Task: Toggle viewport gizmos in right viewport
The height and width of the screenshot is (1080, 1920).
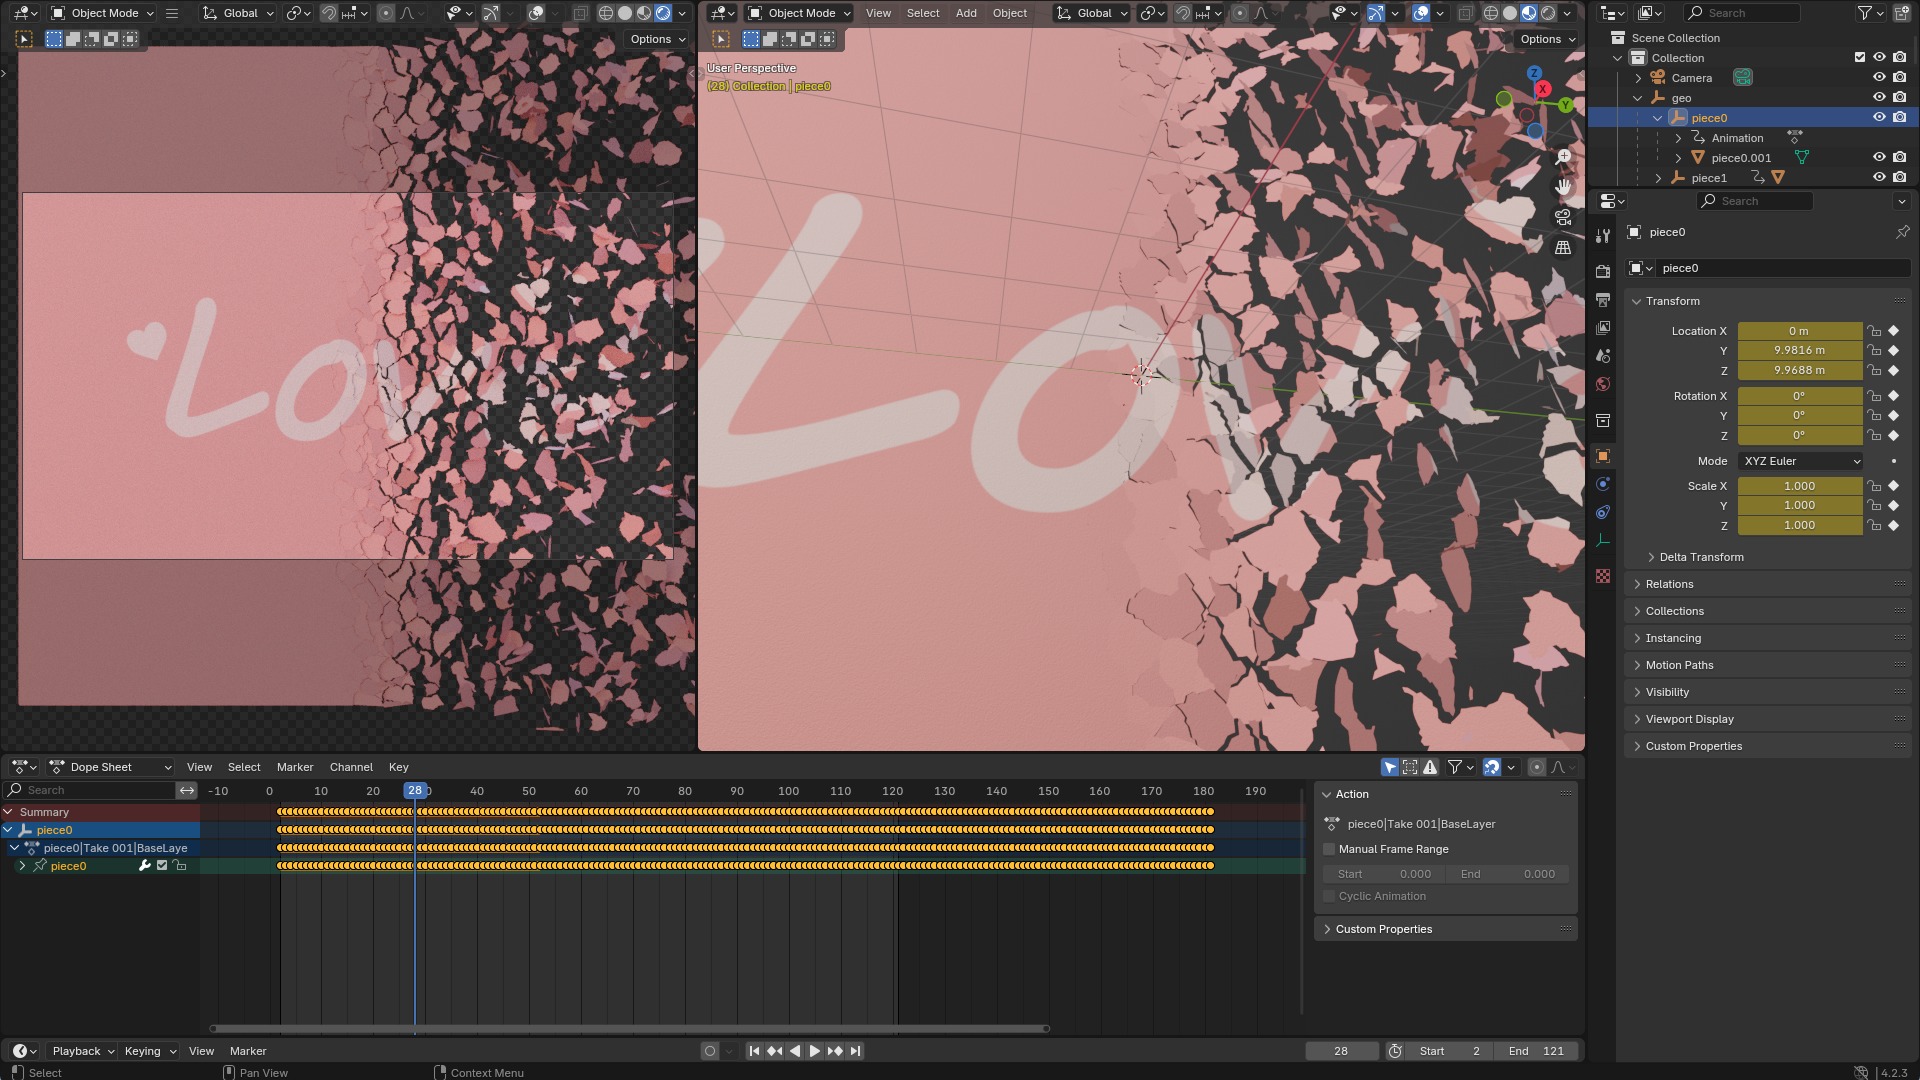Action: (x=1376, y=13)
